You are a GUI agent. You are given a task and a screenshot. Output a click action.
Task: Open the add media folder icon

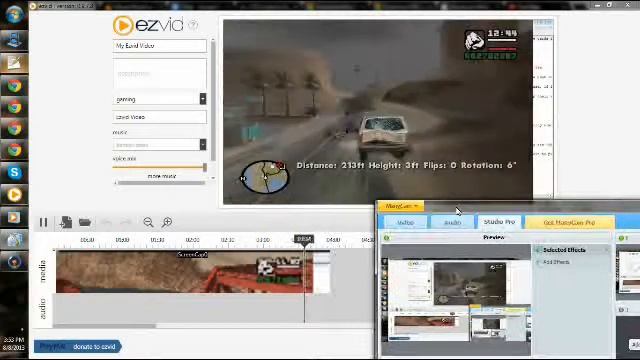point(84,222)
